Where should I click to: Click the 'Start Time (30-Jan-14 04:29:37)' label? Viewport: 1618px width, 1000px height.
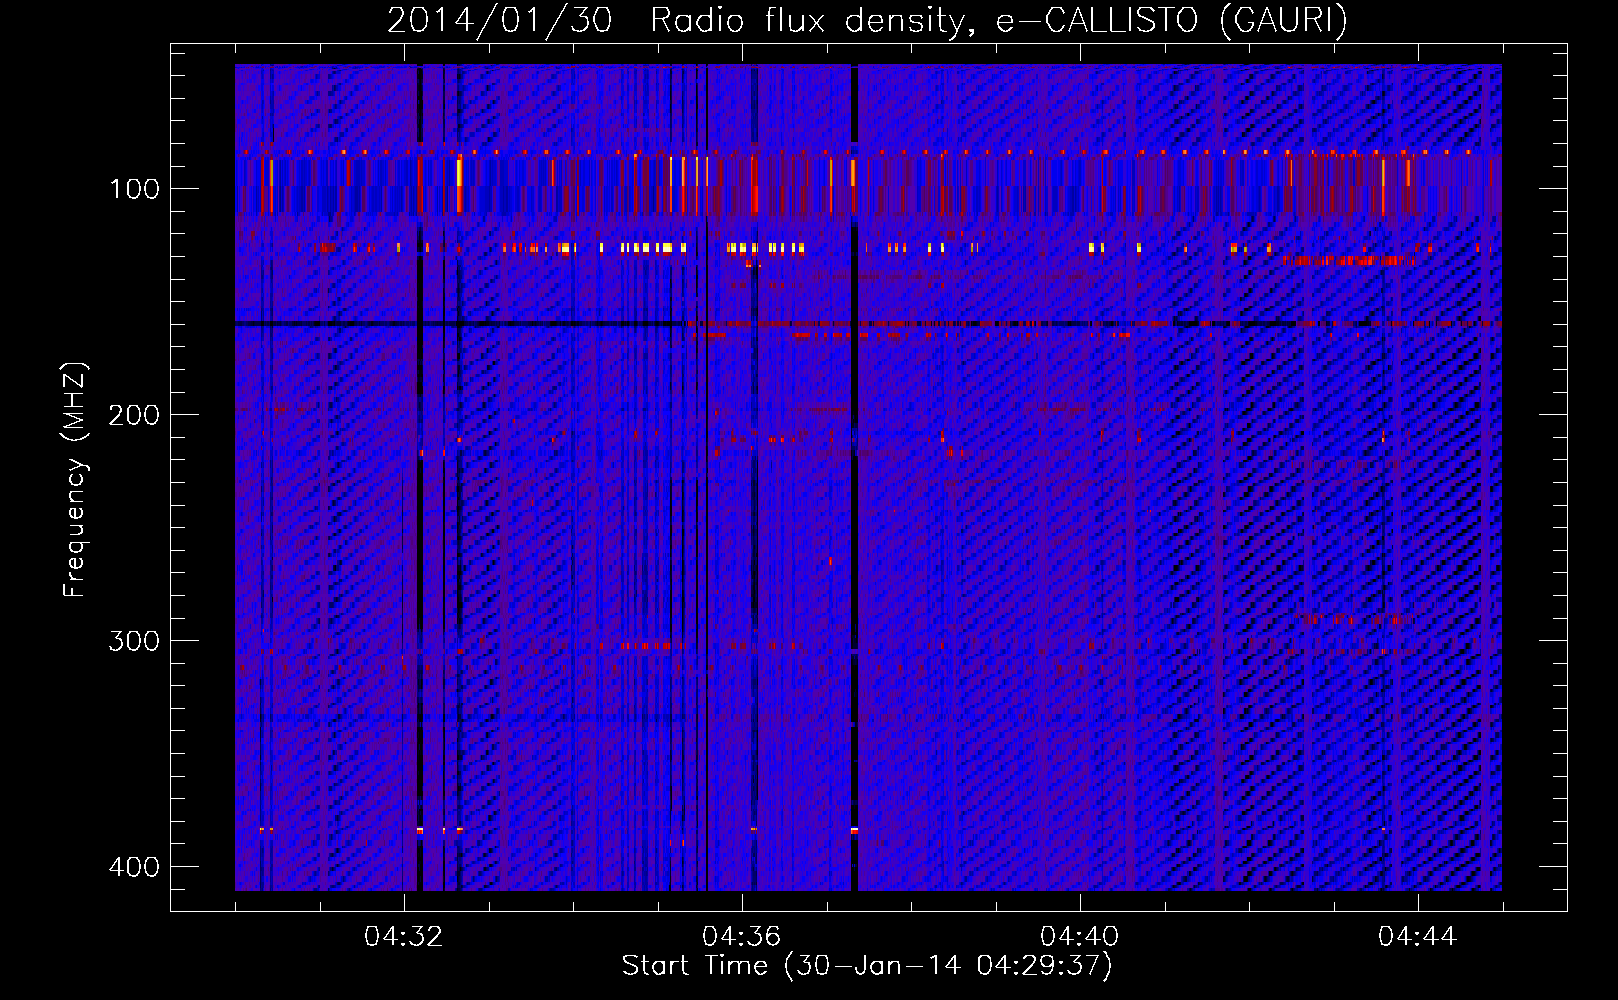[x=867, y=966]
